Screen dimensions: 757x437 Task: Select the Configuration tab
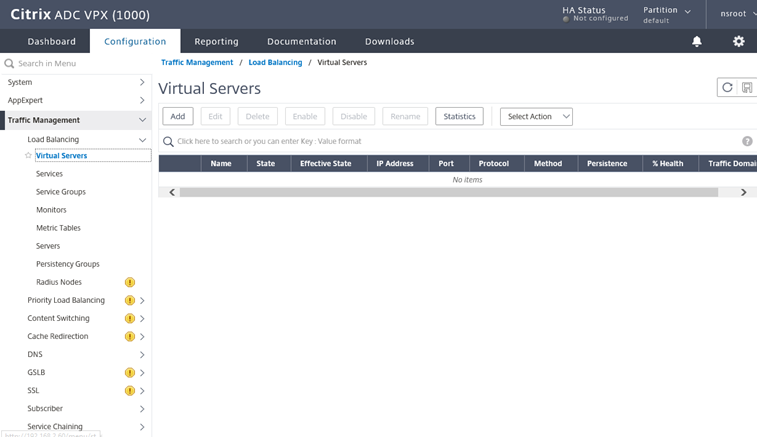click(135, 42)
